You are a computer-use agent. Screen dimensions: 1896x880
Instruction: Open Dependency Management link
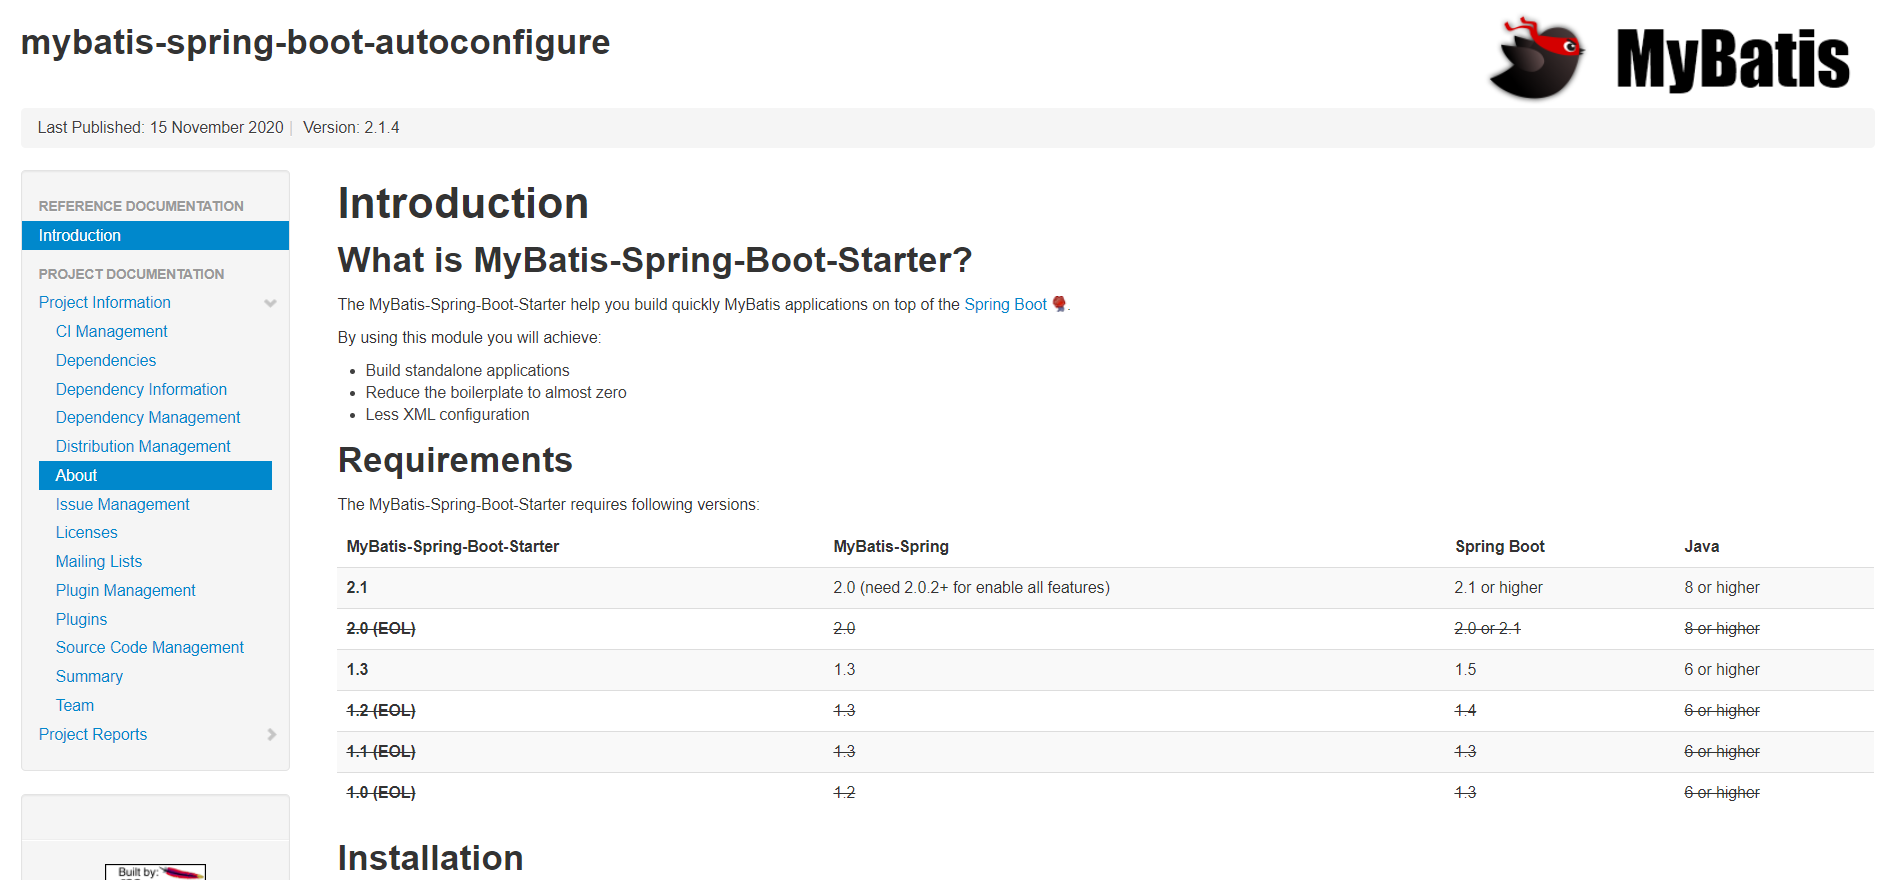pyautogui.click(x=148, y=417)
